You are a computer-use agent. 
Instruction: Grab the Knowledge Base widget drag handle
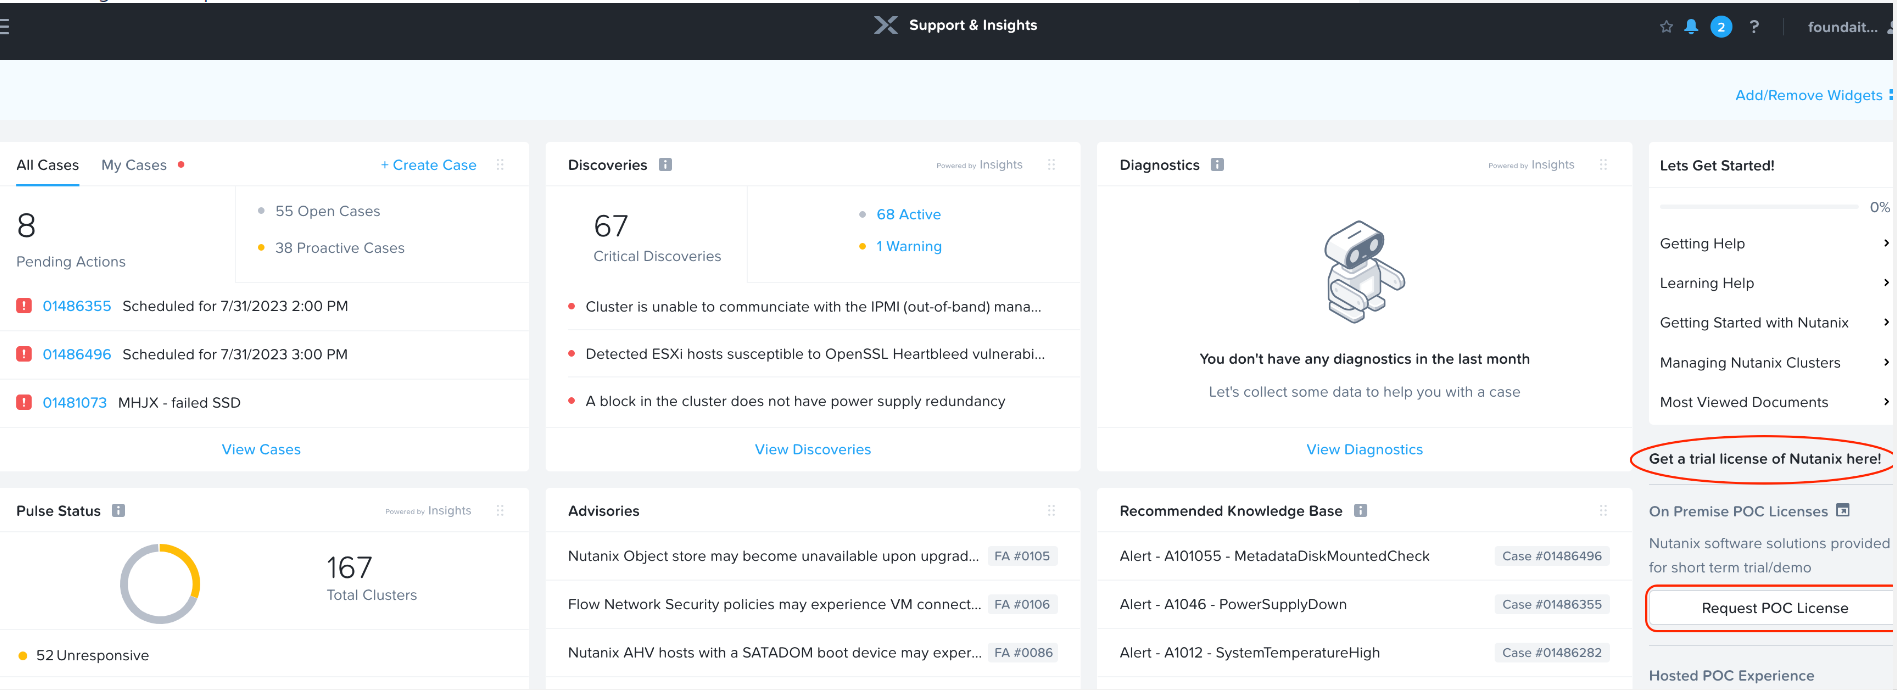[1604, 511]
